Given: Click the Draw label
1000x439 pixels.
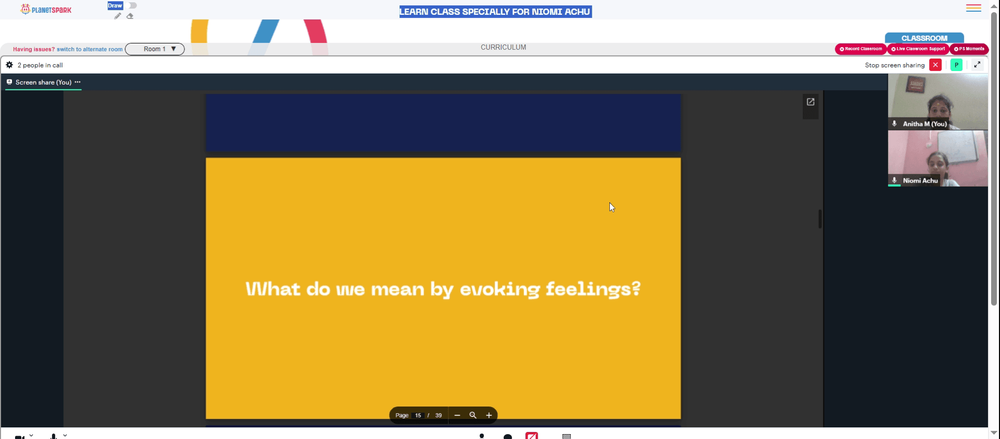Looking at the screenshot, I should (115, 5).
